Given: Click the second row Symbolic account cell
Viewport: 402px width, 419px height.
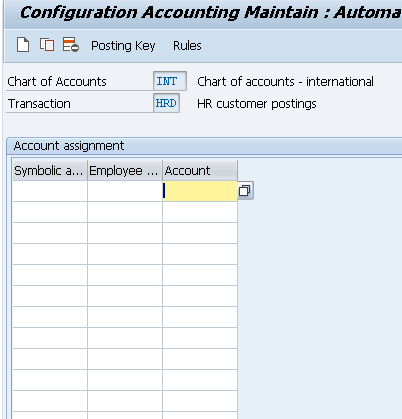Looking at the screenshot, I should 50,212.
